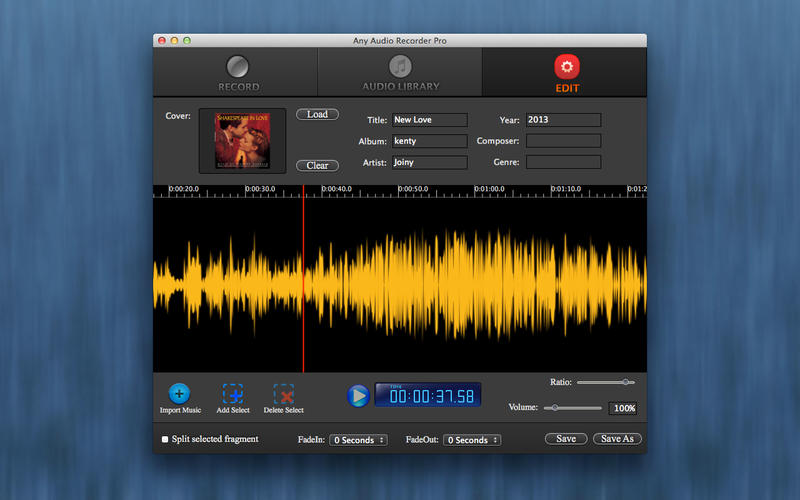Clear the cover artwork
Viewport: 800px width, 500px height.
[x=317, y=165]
